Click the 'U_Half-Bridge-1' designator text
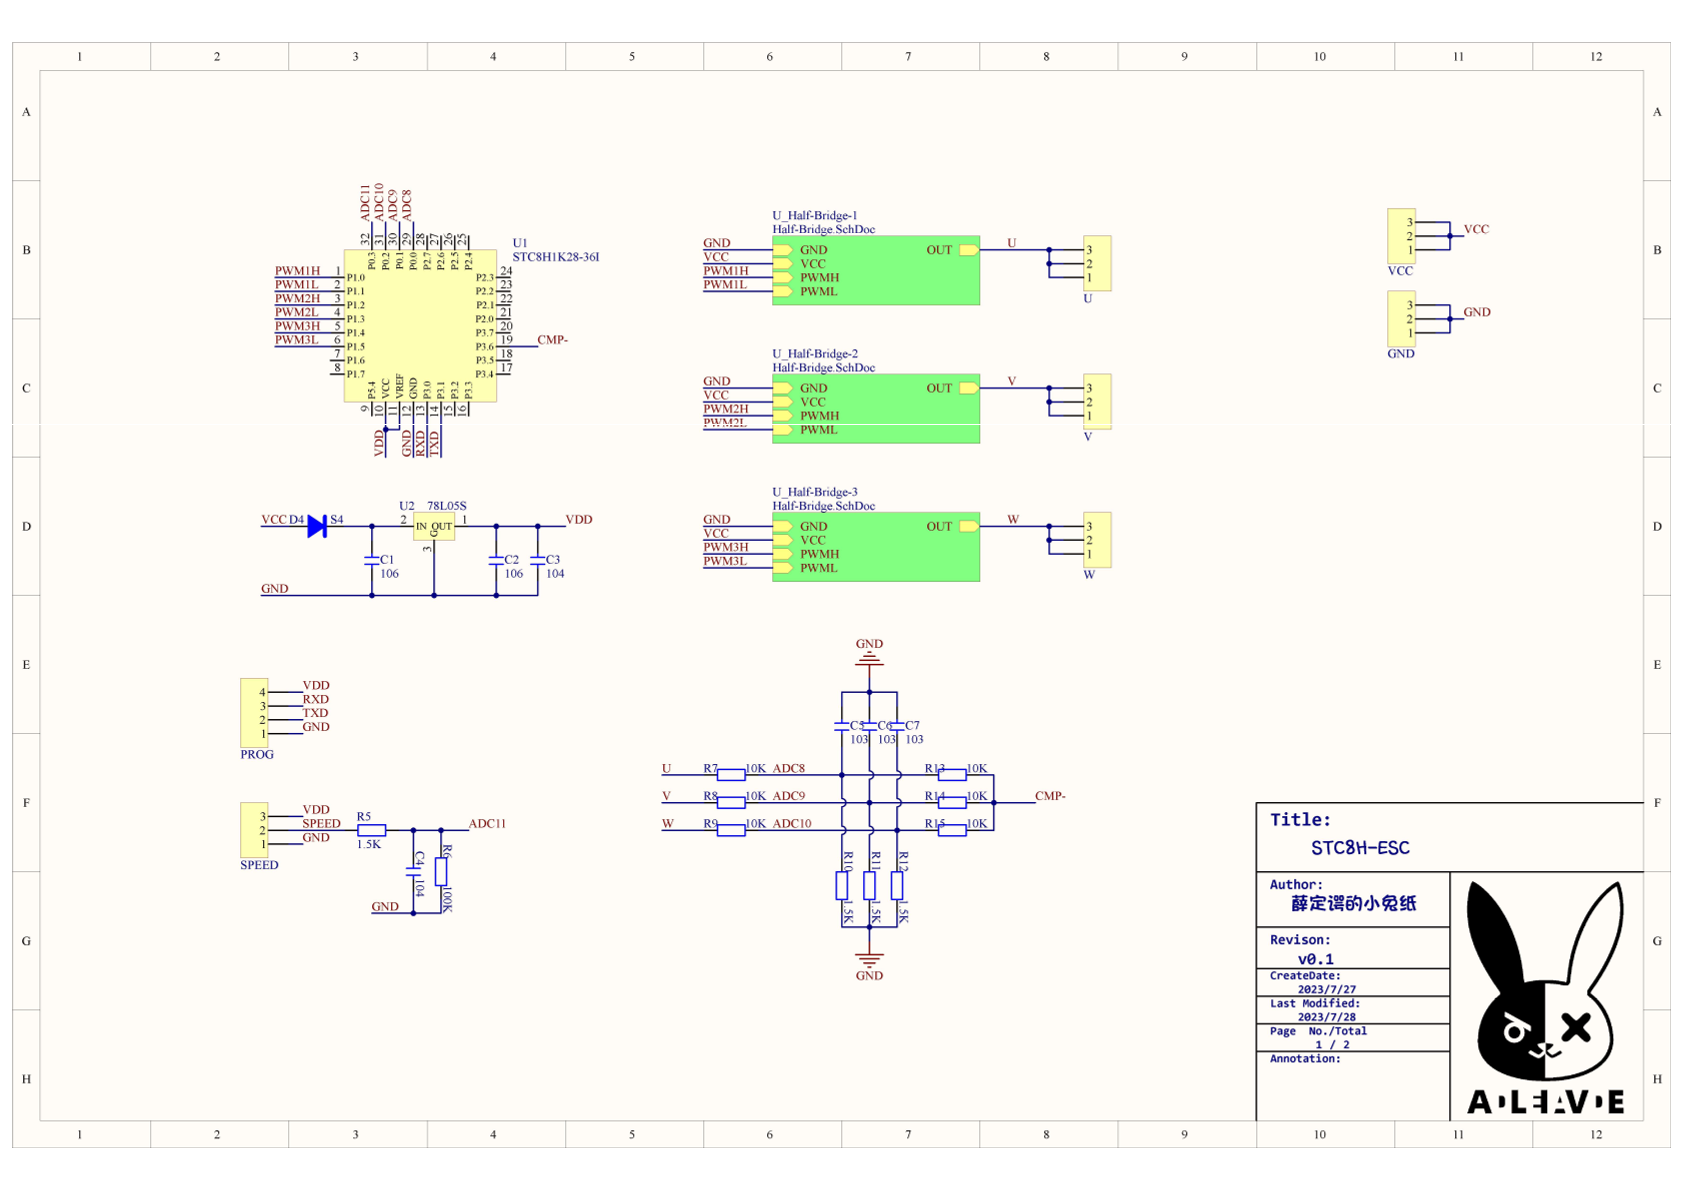Image resolution: width=1683 pixels, height=1190 pixels. [814, 215]
